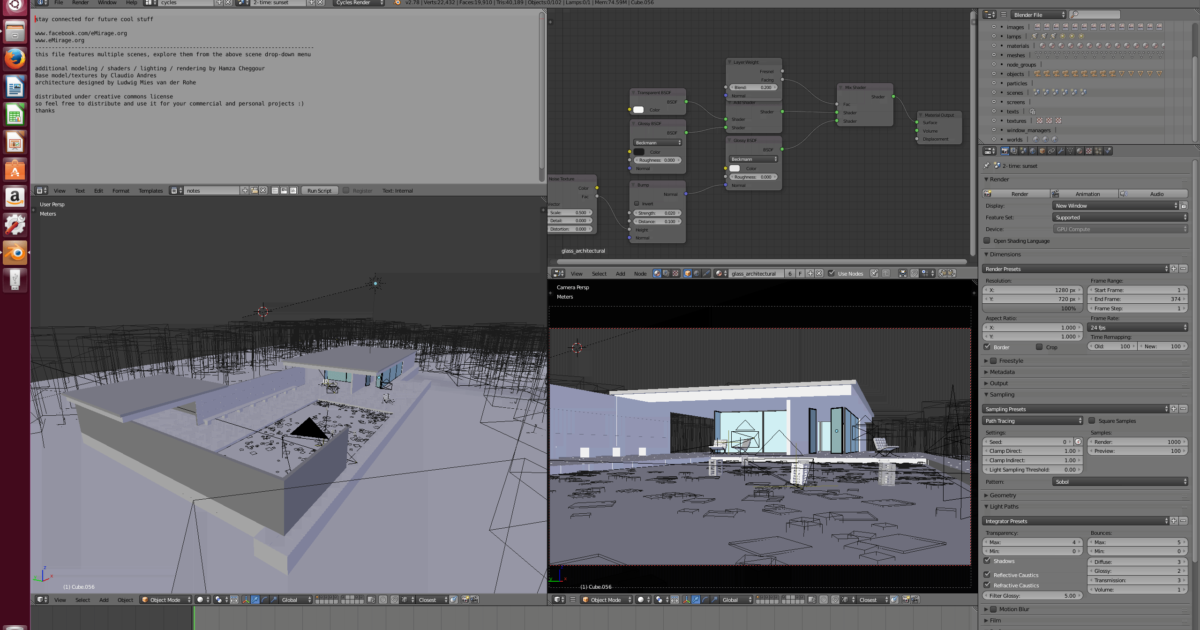Launch Firefox from the Ubuntu launcher
The image size is (1200, 630).
tap(14, 58)
